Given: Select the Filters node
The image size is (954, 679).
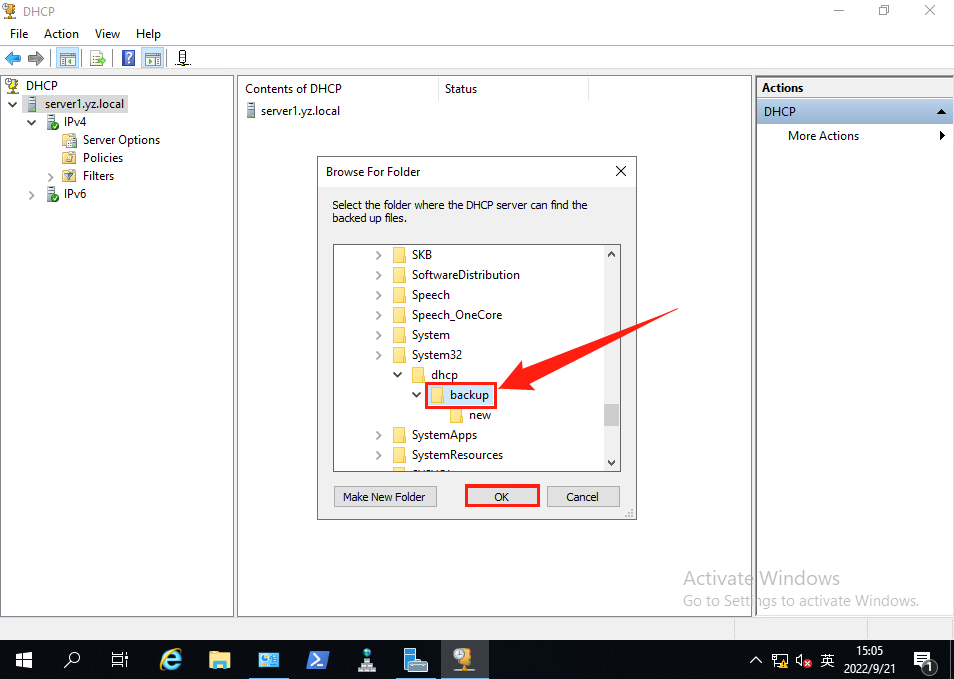Looking at the screenshot, I should pyautogui.click(x=99, y=176).
